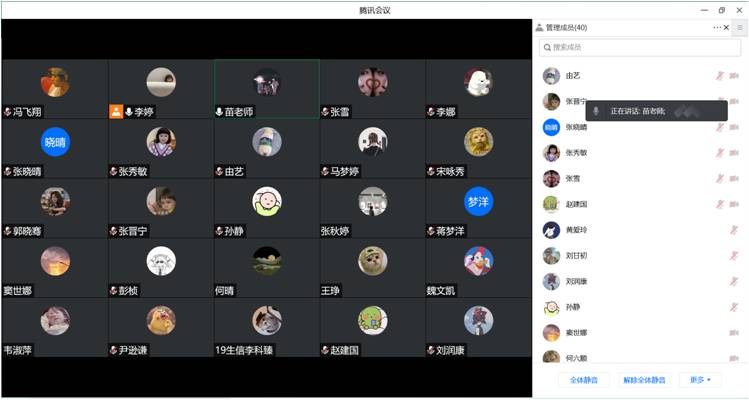
Task: Open the hamburger menu in top-right corner
Action: click(x=739, y=28)
